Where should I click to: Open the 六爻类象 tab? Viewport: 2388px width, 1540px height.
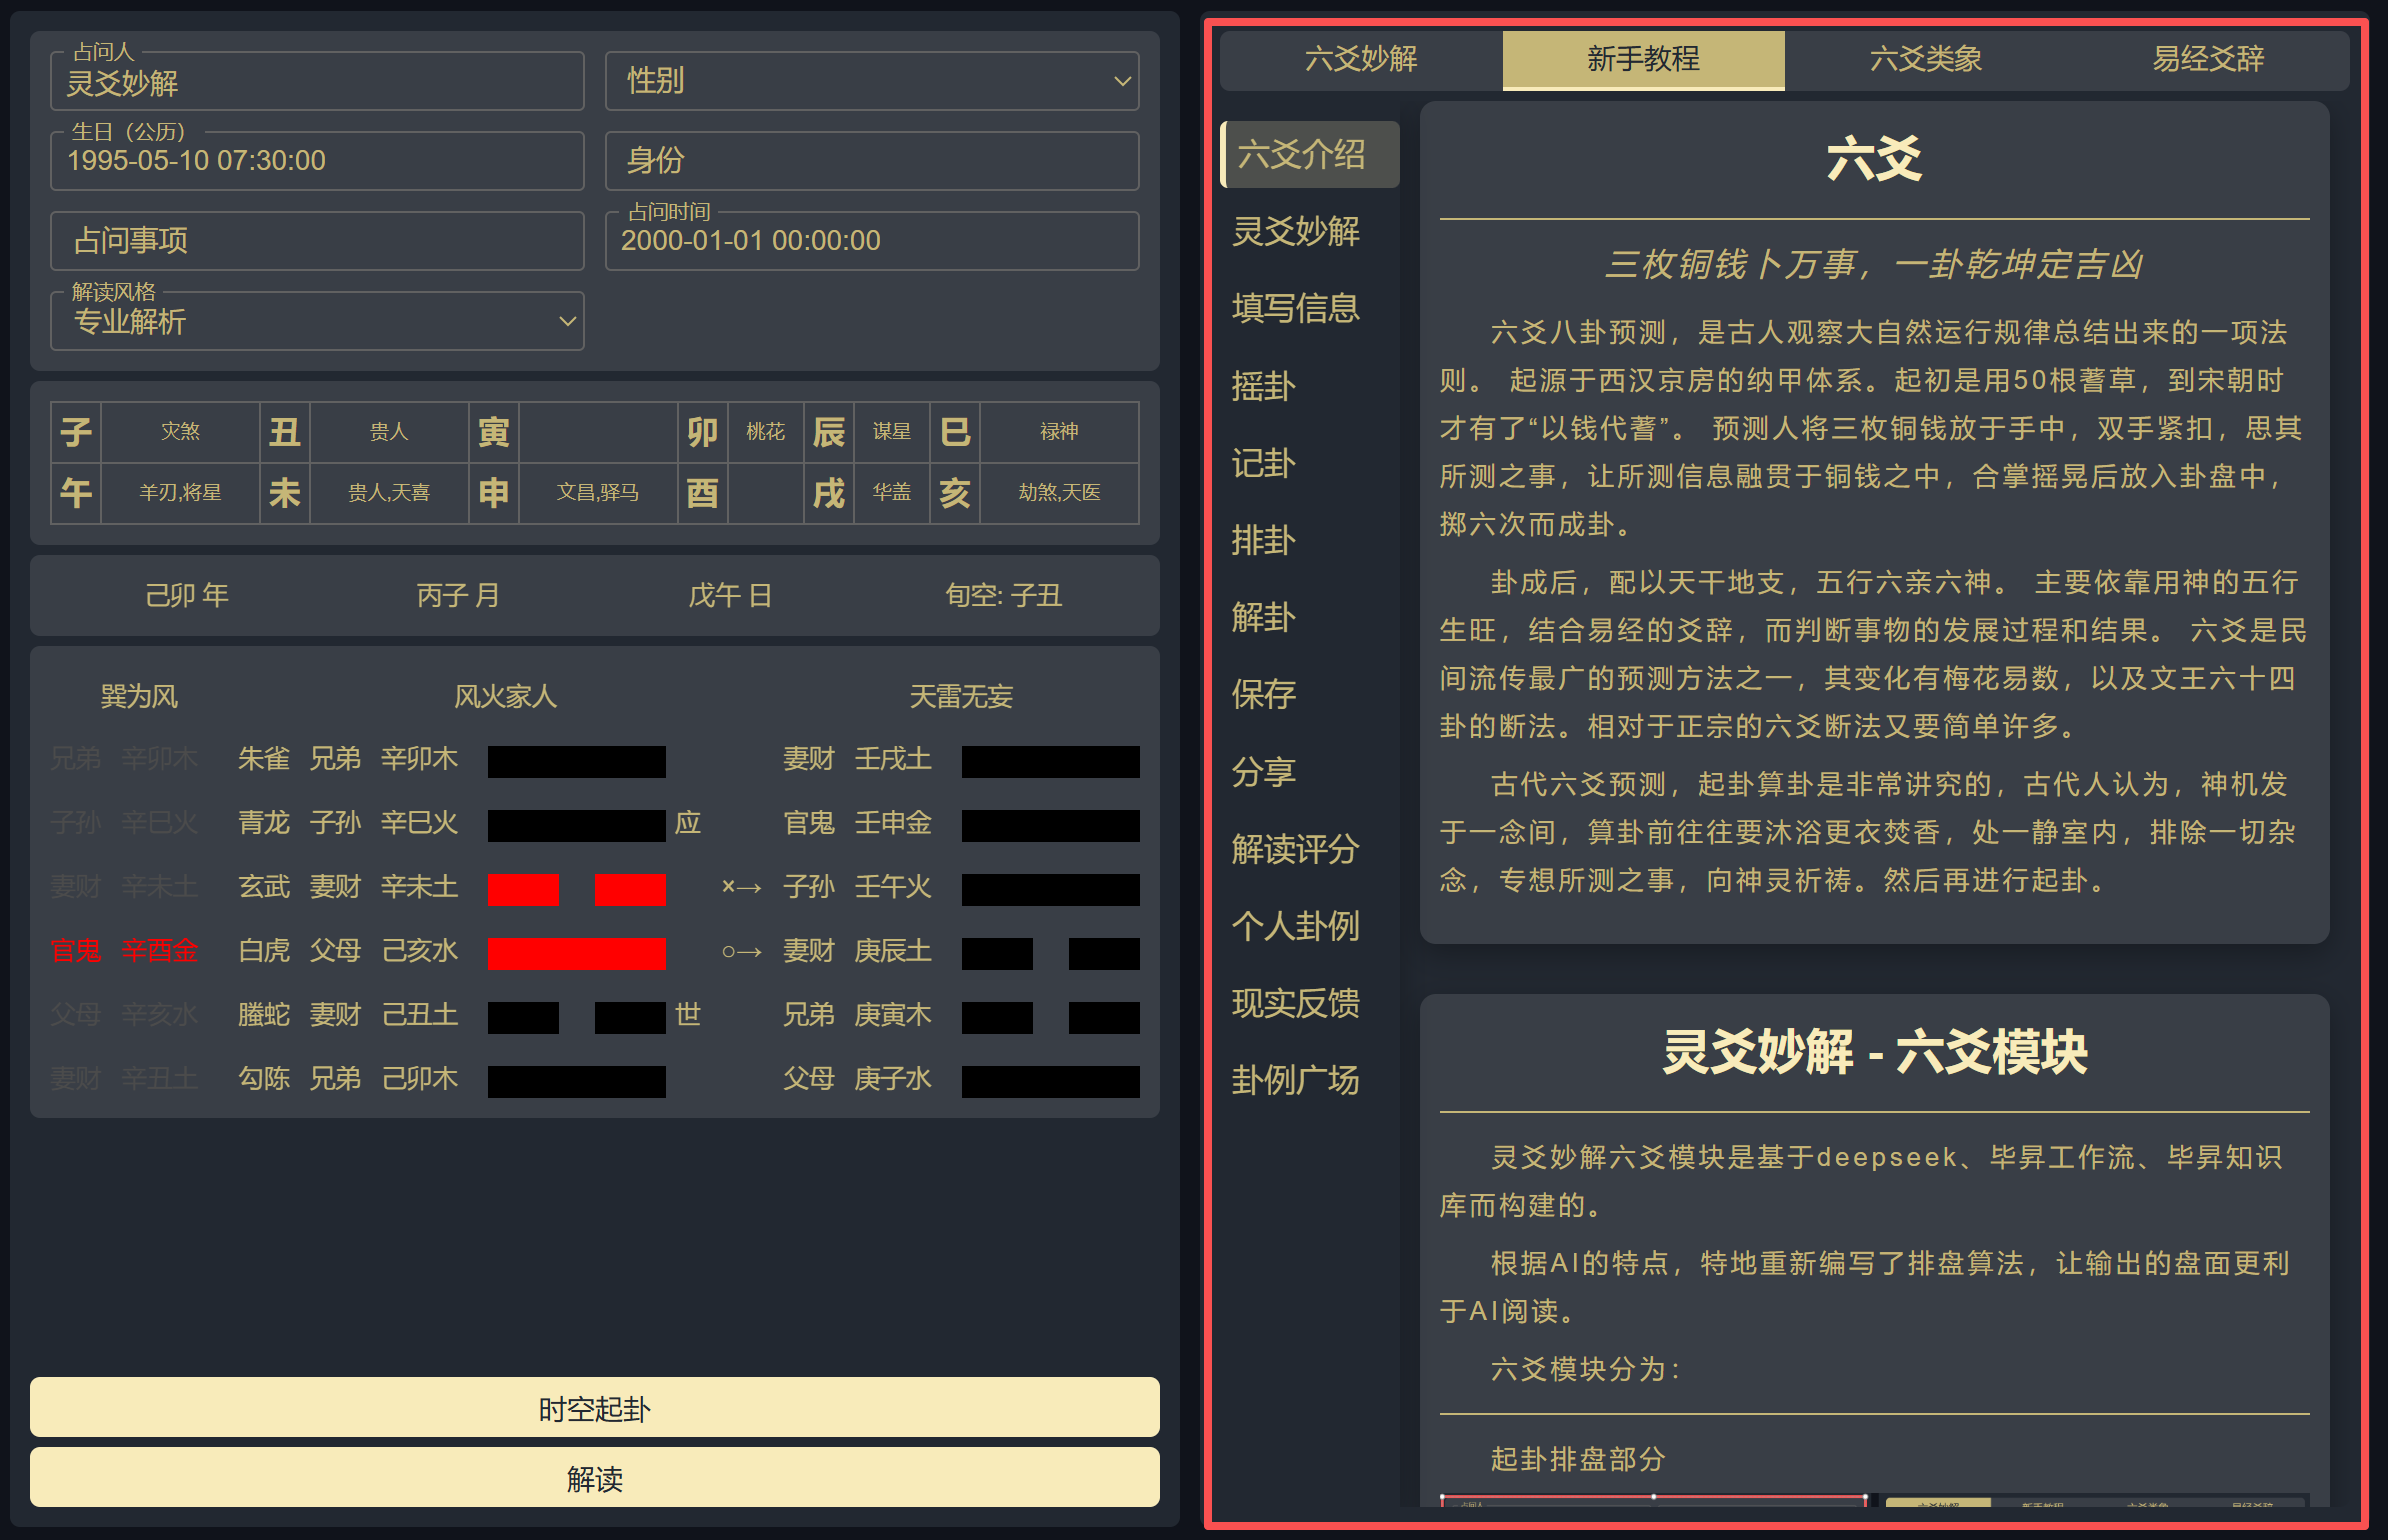click(1925, 60)
